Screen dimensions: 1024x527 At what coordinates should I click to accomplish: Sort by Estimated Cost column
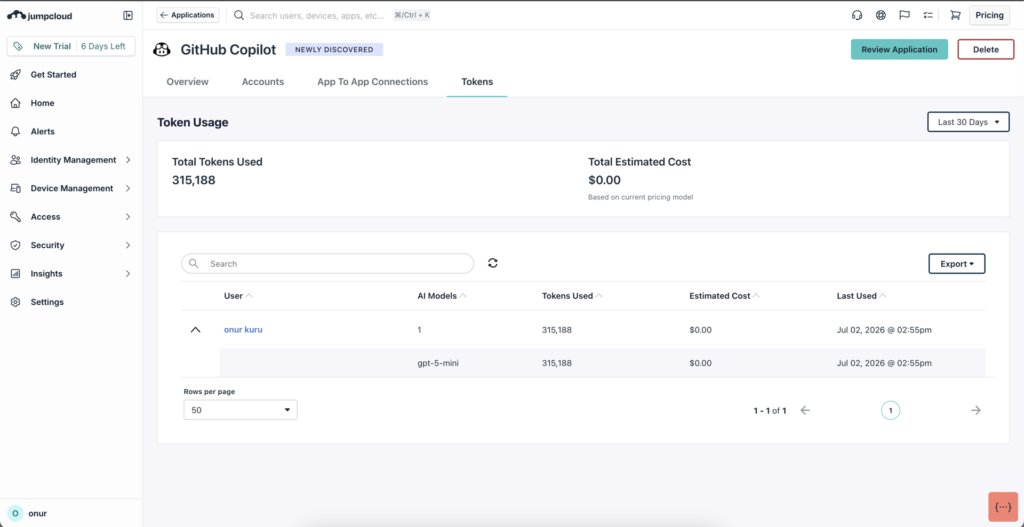click(725, 296)
